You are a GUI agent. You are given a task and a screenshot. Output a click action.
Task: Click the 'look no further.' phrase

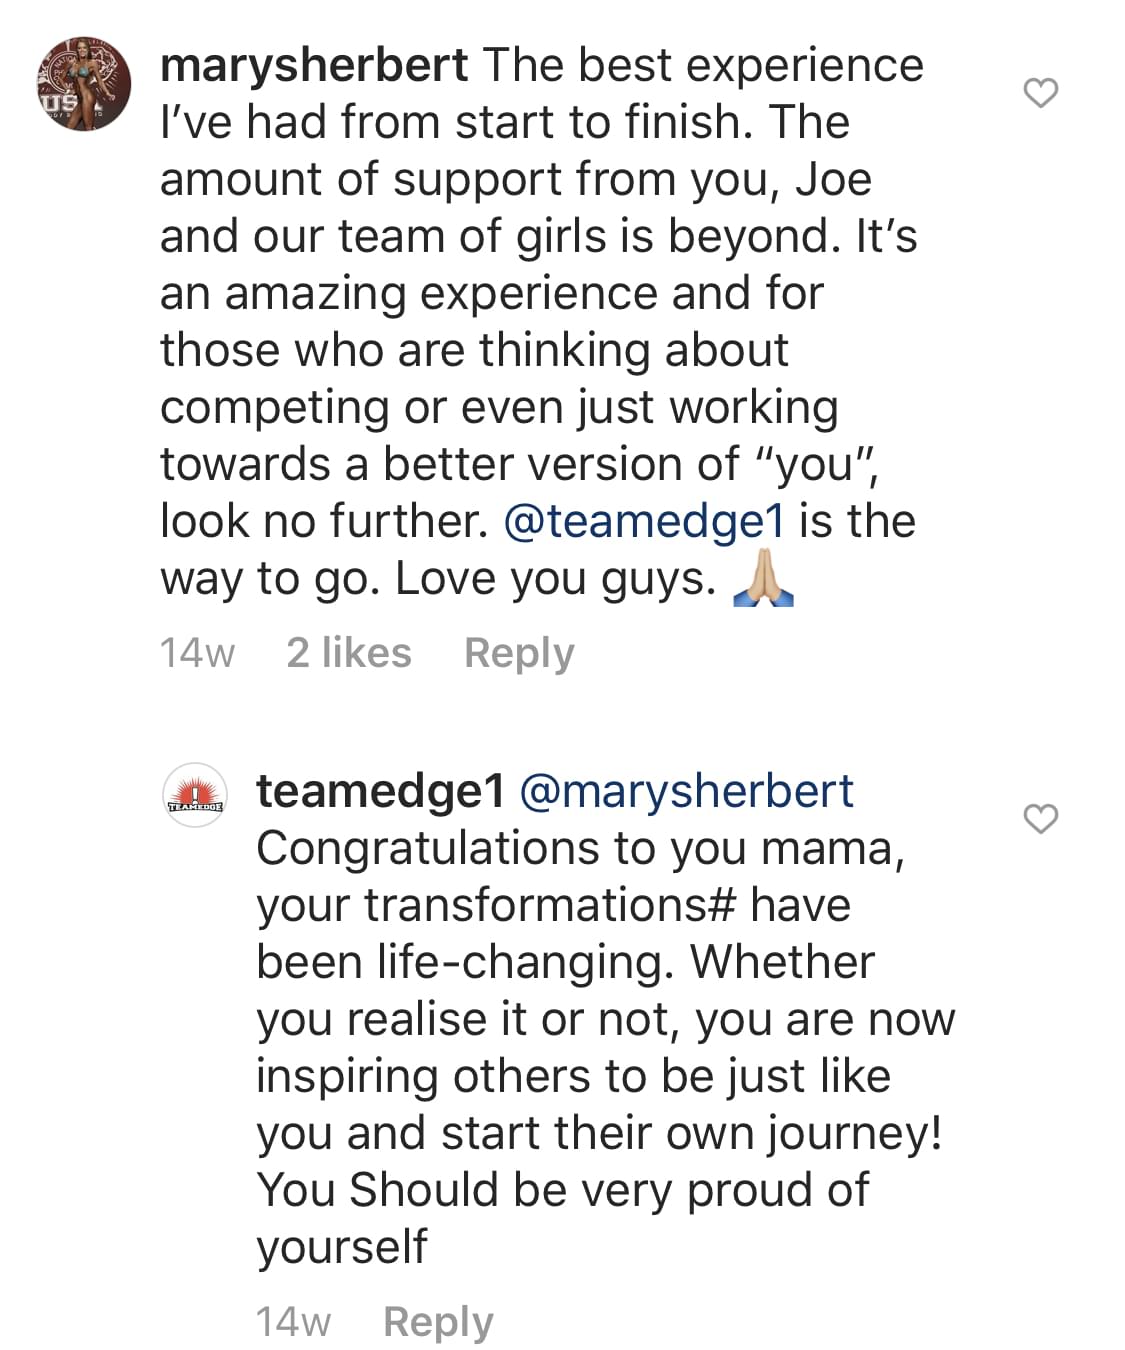click(325, 521)
